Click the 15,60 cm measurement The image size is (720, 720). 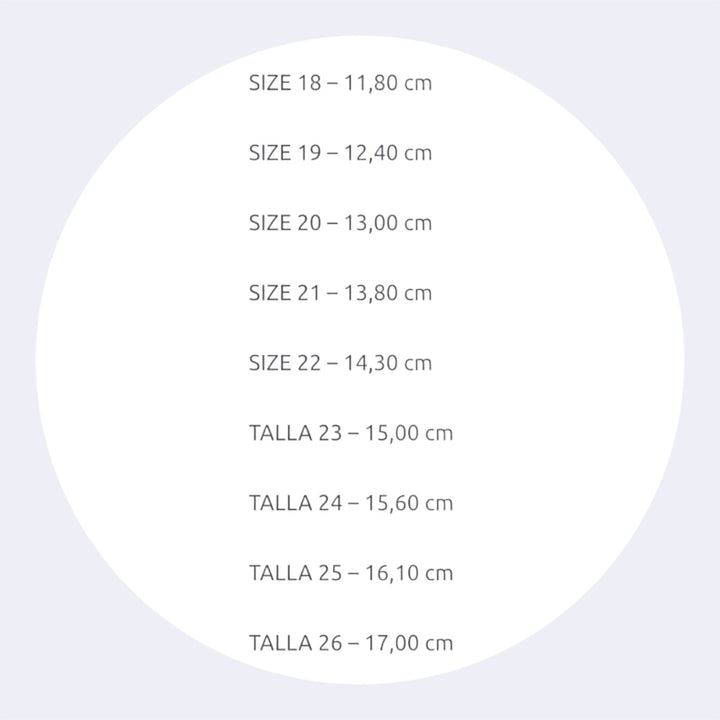pos(409,503)
